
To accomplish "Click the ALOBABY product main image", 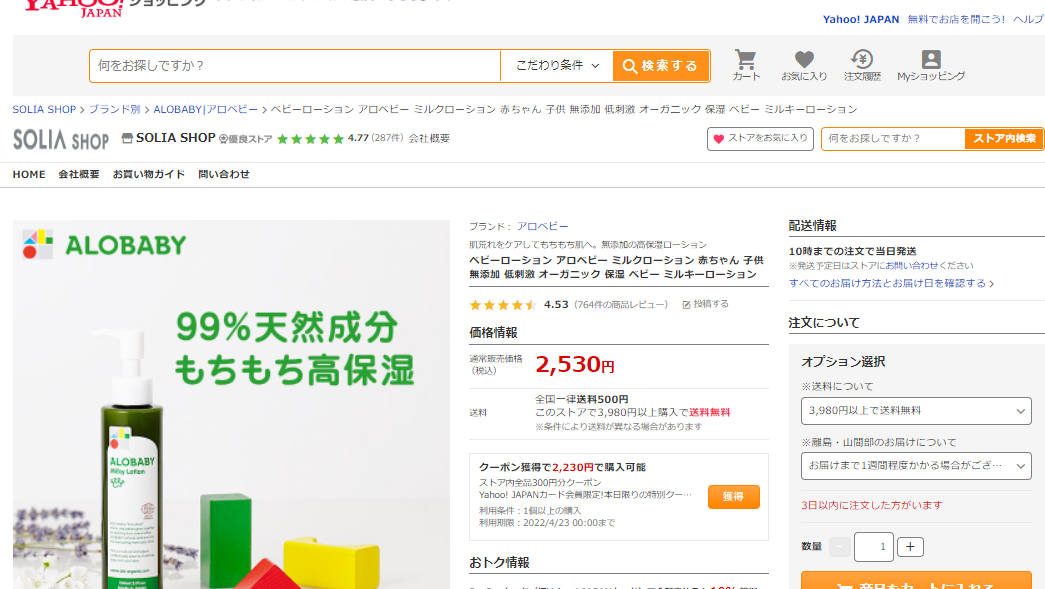I will click(231, 404).
